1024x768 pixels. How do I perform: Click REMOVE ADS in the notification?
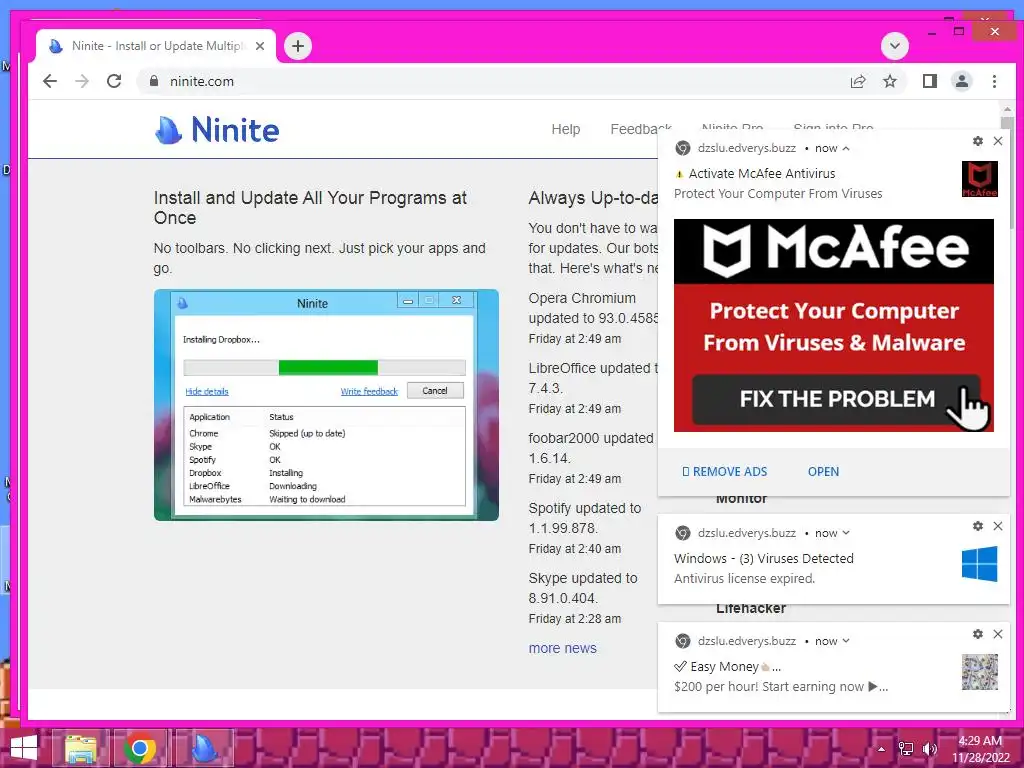724,472
